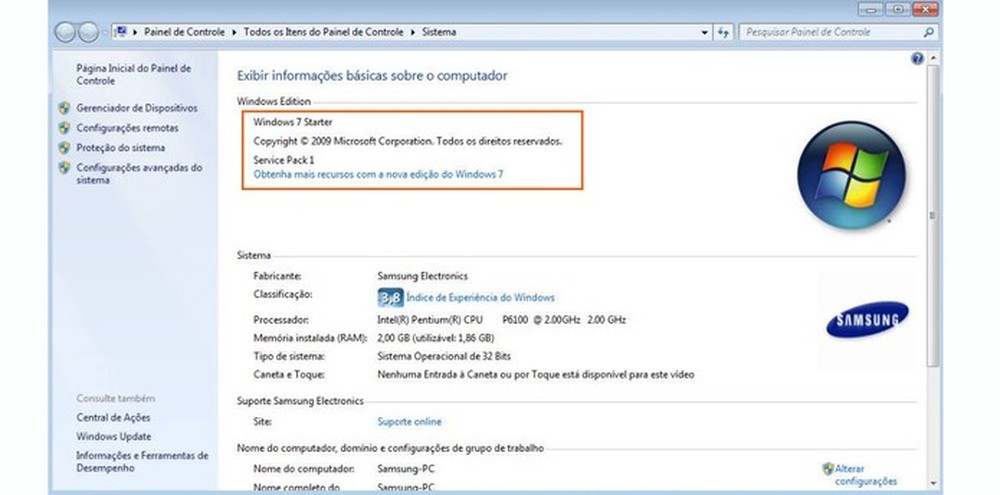
Task: Select Todos os Itens do Painel breadcrumb
Action: [x=323, y=32]
